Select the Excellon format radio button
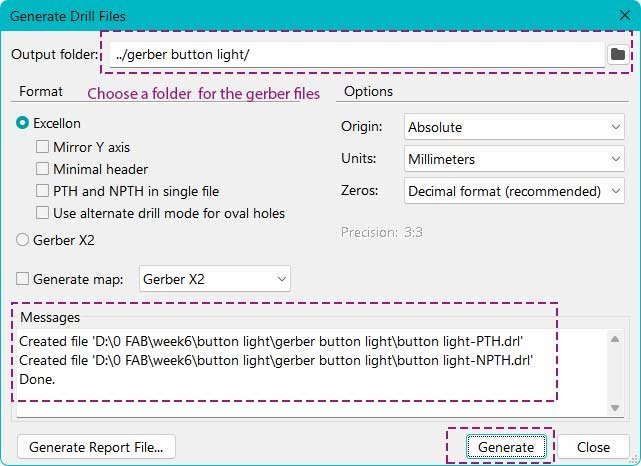 coord(22,123)
